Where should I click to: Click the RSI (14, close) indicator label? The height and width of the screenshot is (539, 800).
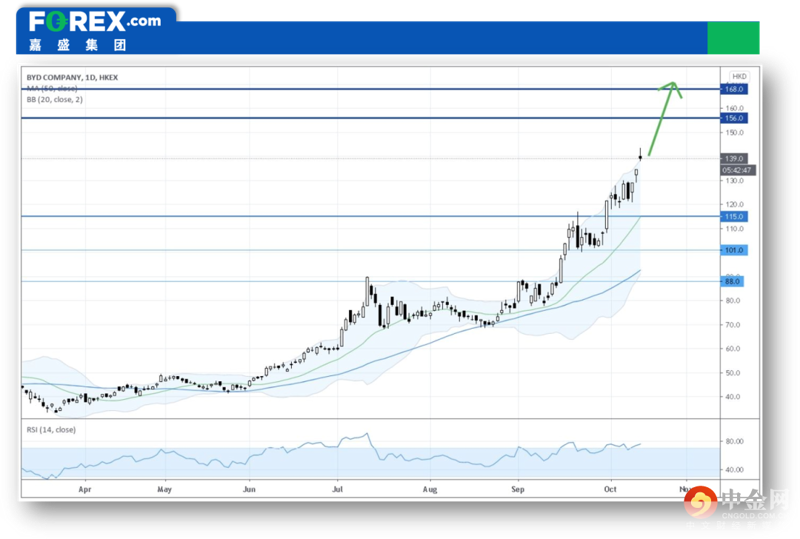(x=51, y=430)
